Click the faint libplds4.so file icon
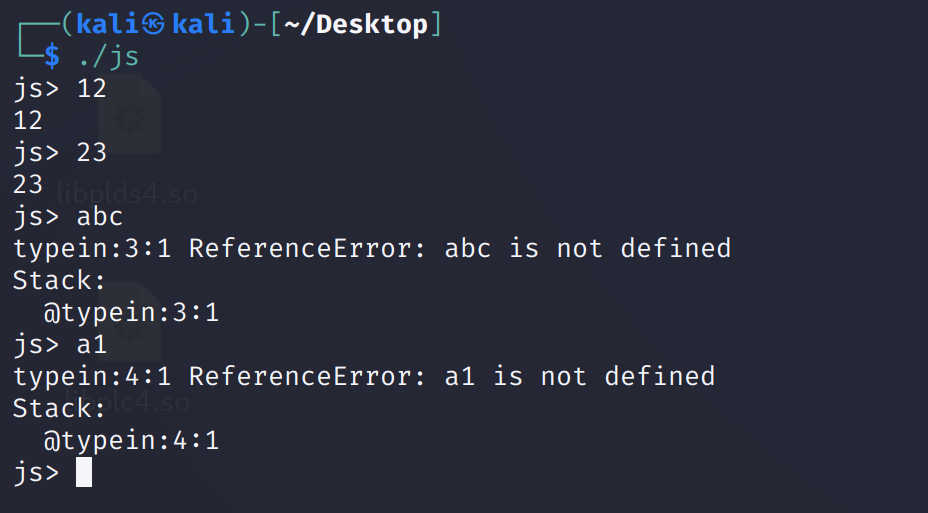 pos(130,120)
